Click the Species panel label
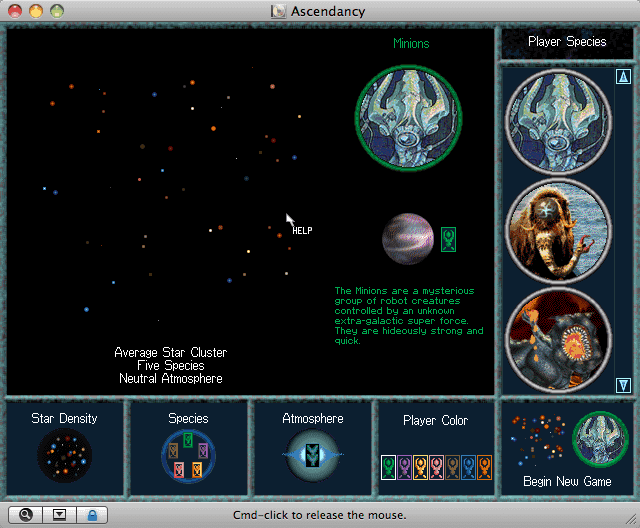This screenshot has height=528, width=640. coord(188,418)
